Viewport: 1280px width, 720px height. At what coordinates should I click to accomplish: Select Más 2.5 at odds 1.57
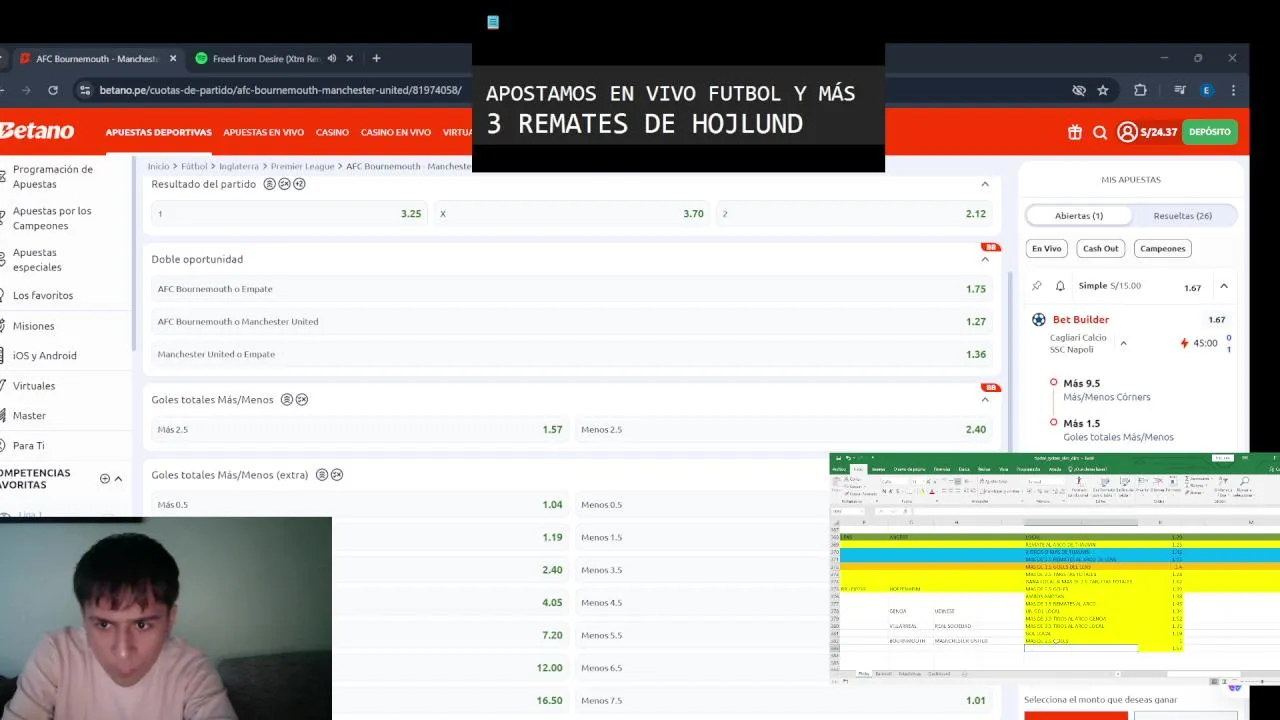360,430
